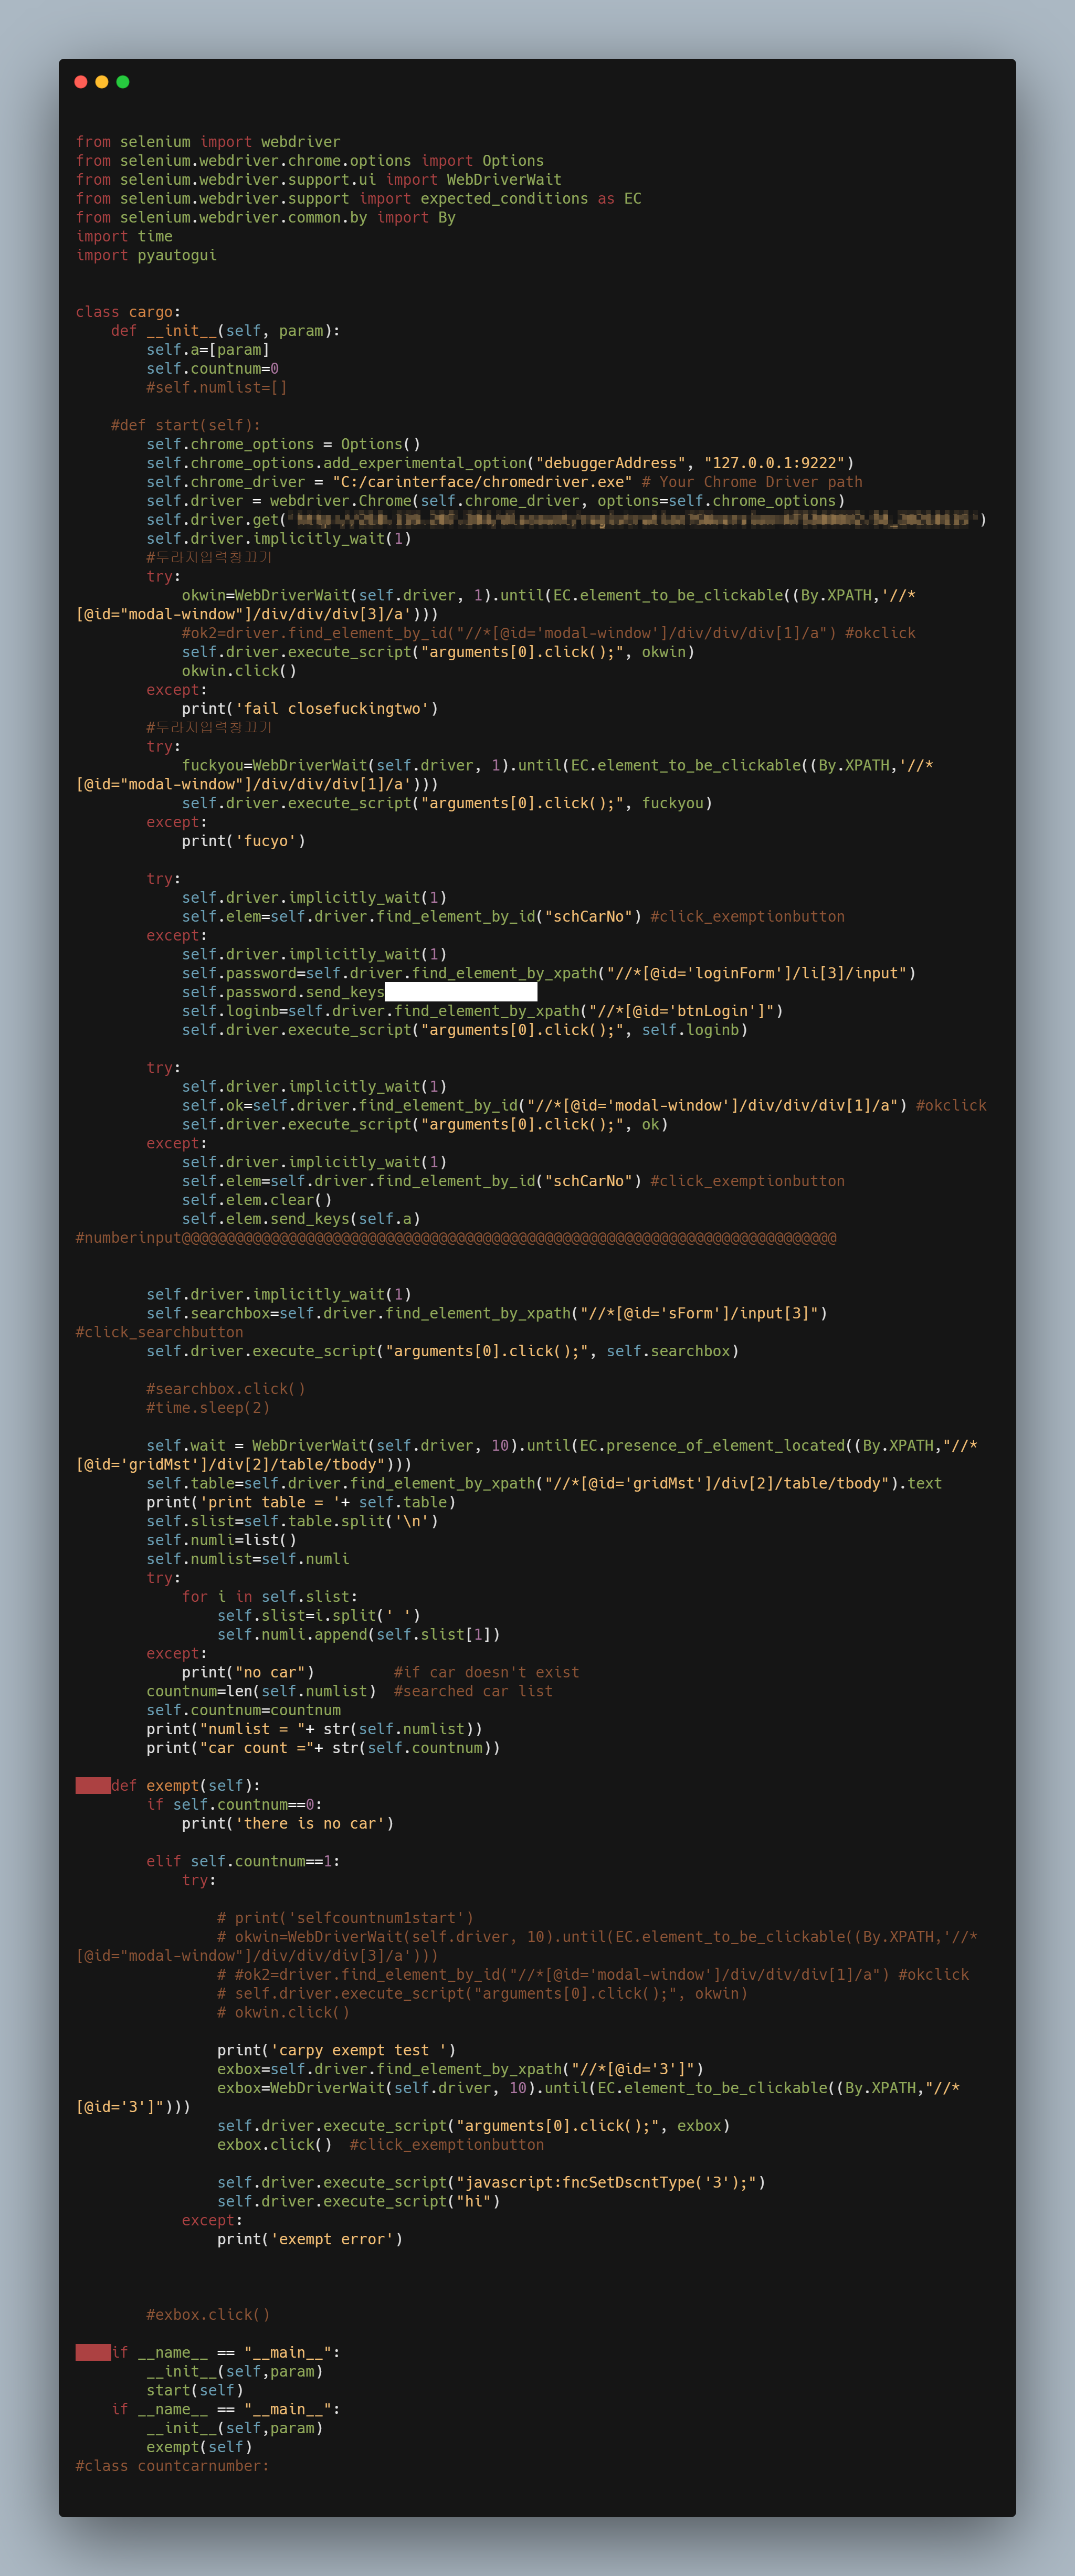This screenshot has width=1075, height=2576.
Task: Click the 'import pyautogui' line
Action: pyautogui.click(x=146, y=255)
